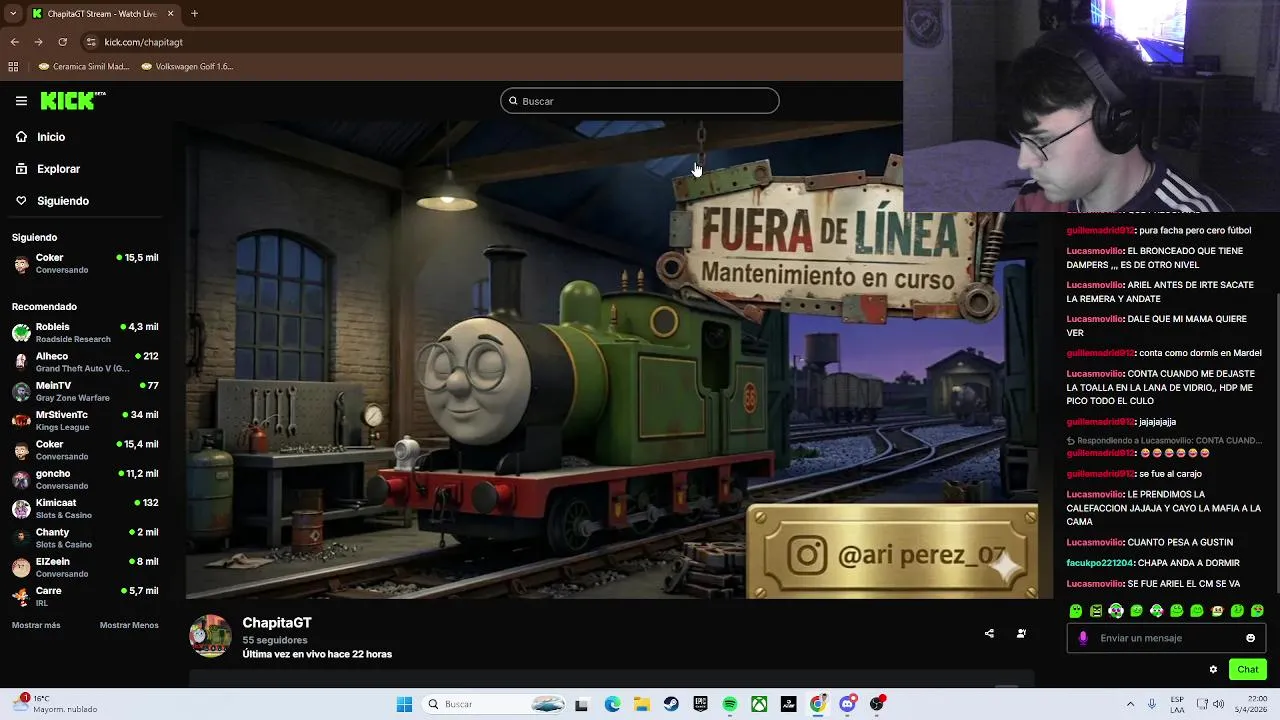Open Microsoft Edge from taskbar
Image resolution: width=1280 pixels, height=720 pixels.
tap(612, 704)
